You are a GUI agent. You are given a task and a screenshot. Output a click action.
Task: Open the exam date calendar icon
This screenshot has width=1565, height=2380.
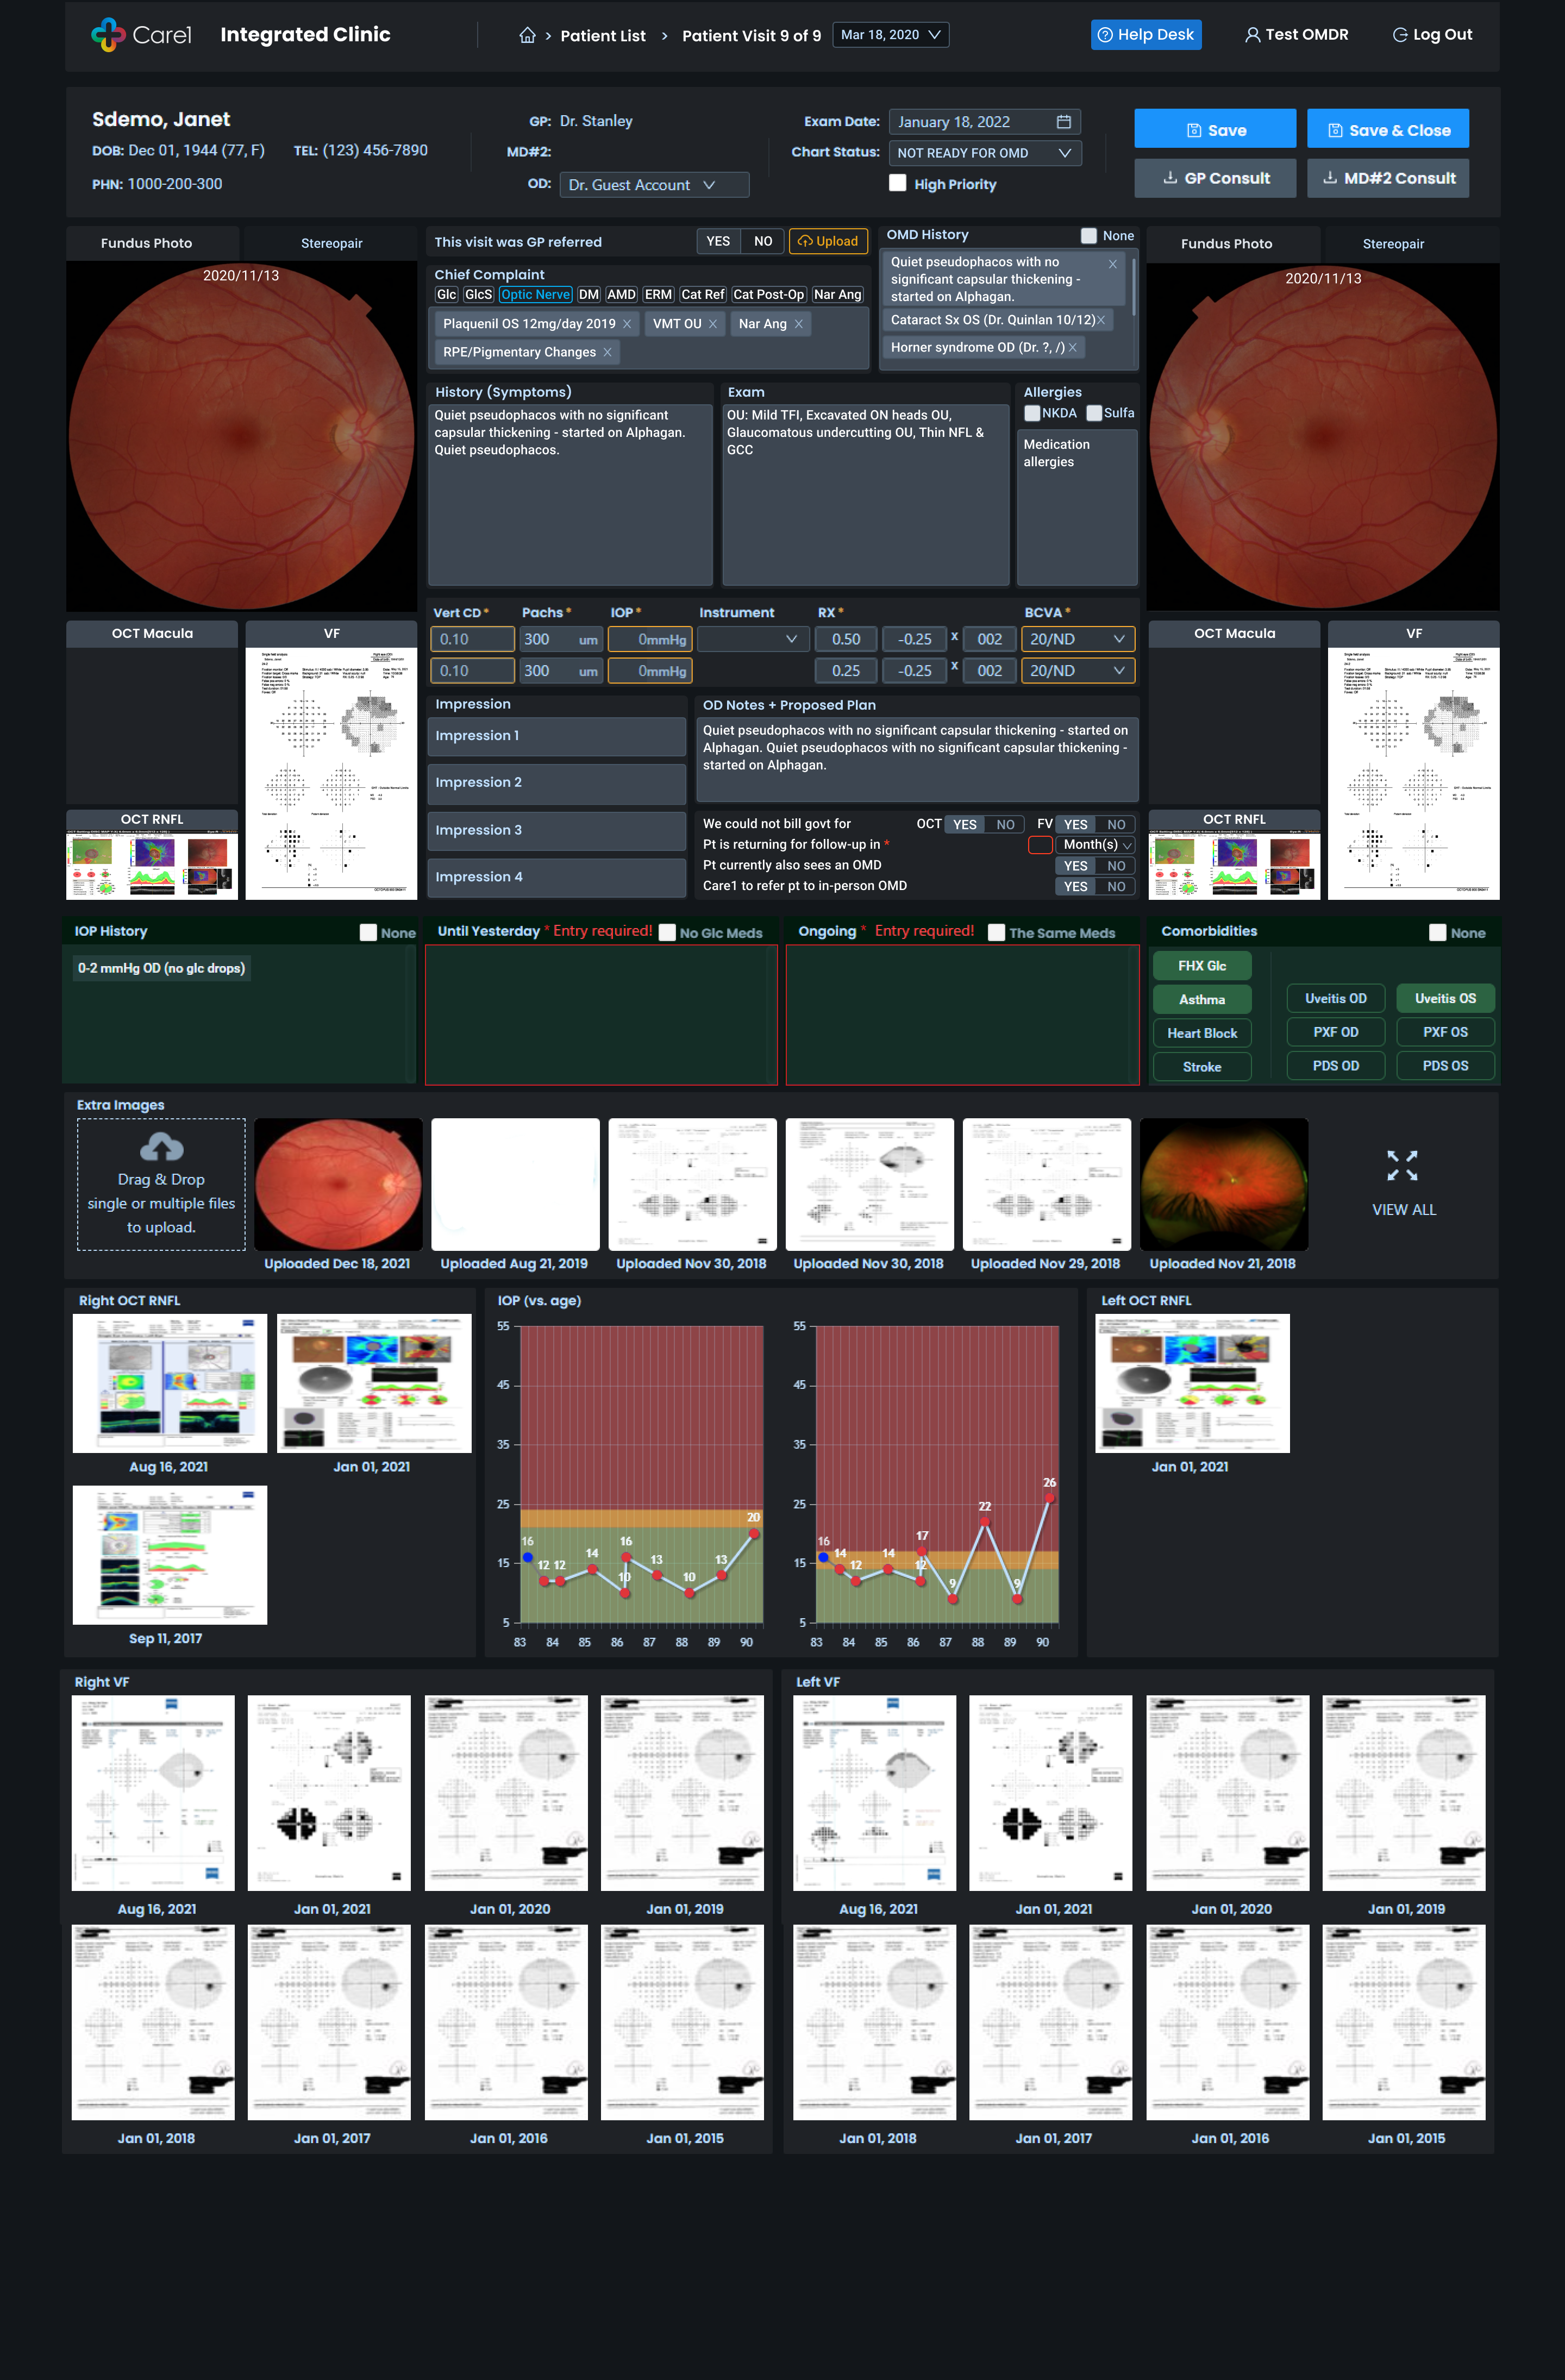pyautogui.click(x=1063, y=122)
